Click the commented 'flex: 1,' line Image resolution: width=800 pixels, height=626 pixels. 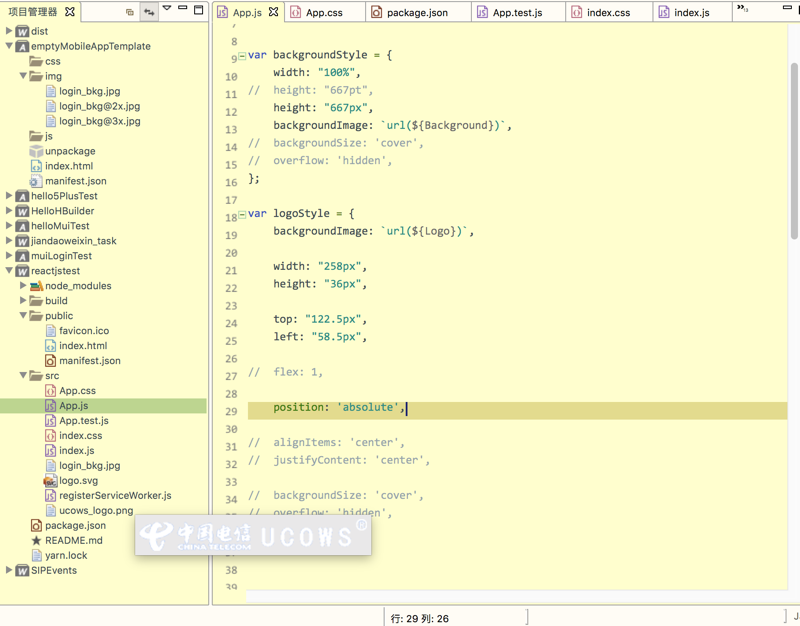(x=286, y=372)
